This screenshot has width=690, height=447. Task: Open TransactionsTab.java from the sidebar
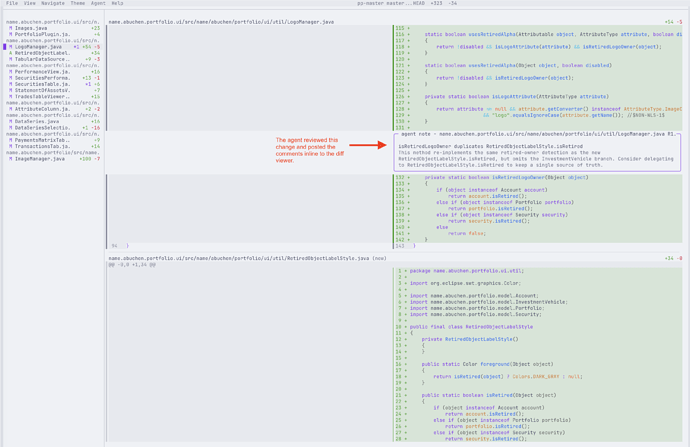tap(42, 147)
